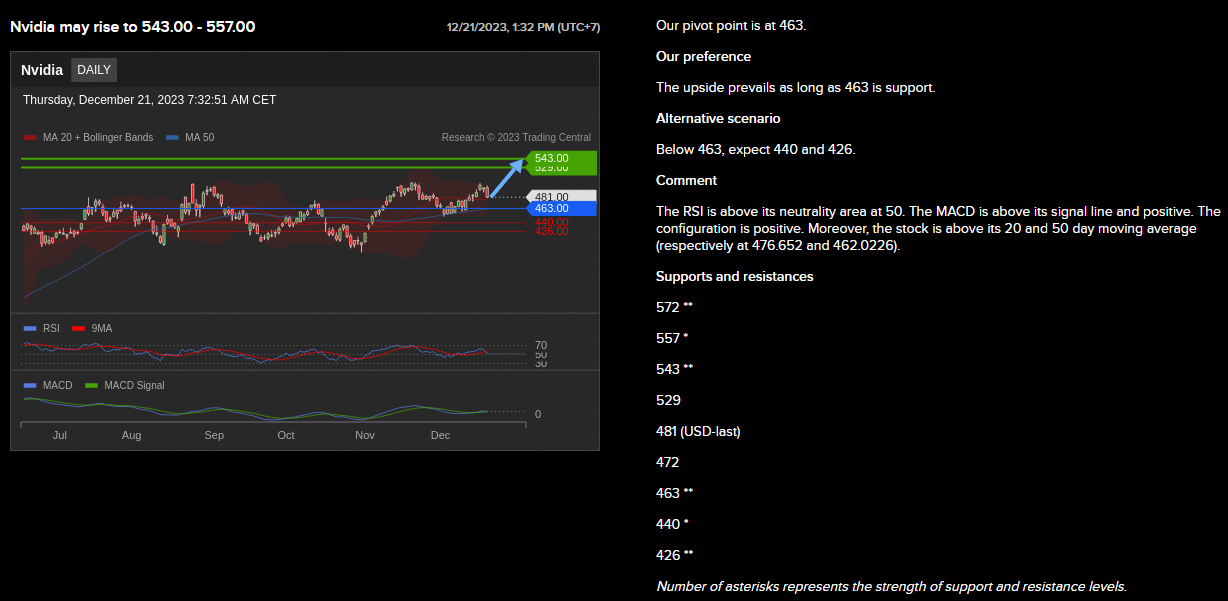Click the 'Supports and resistances' heading
This screenshot has width=1228, height=601.
pos(734,276)
